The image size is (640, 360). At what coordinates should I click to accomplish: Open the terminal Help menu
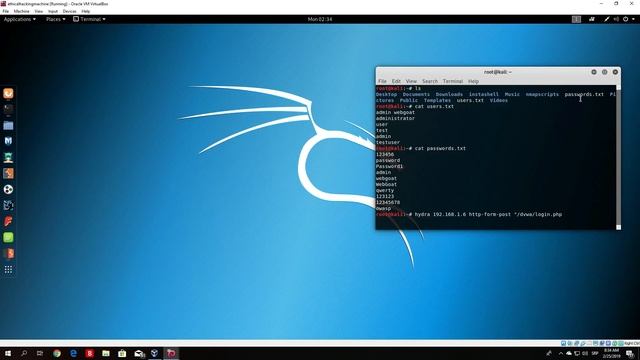pyautogui.click(x=473, y=81)
